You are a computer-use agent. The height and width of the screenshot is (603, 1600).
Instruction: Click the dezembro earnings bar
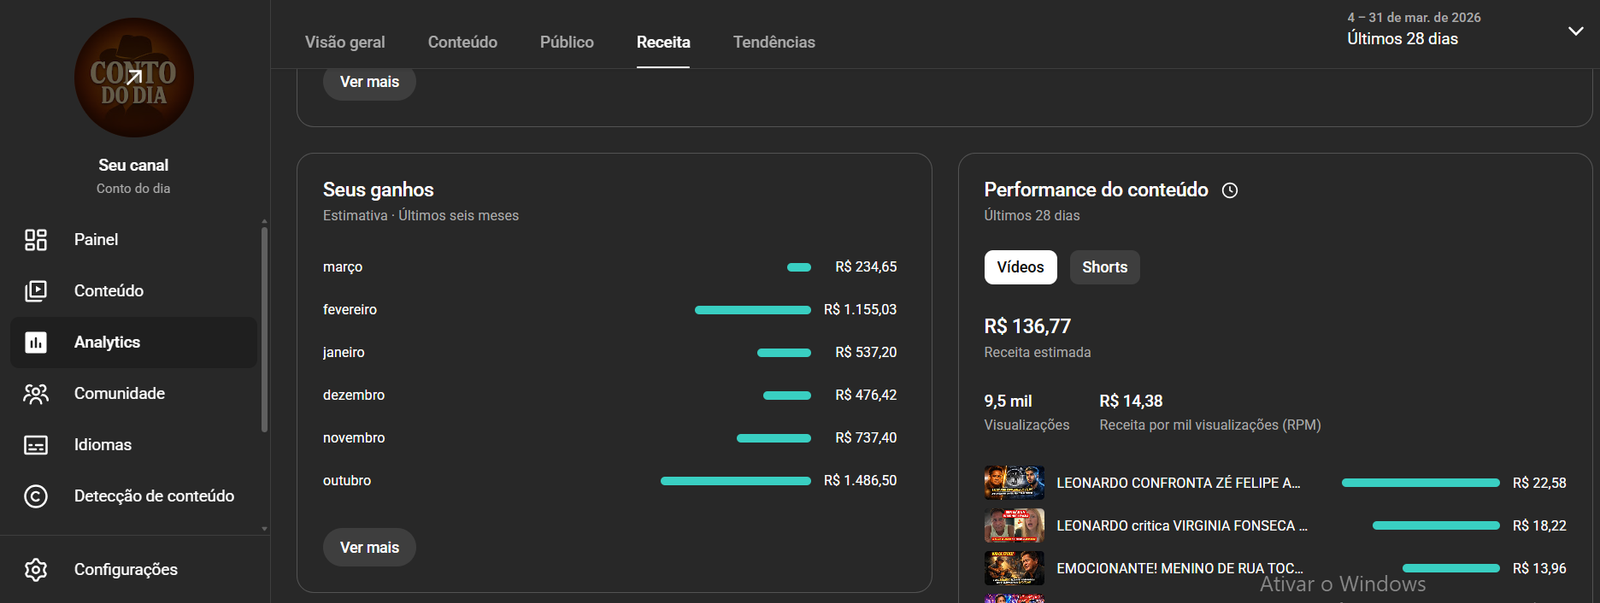pyautogui.click(x=787, y=396)
